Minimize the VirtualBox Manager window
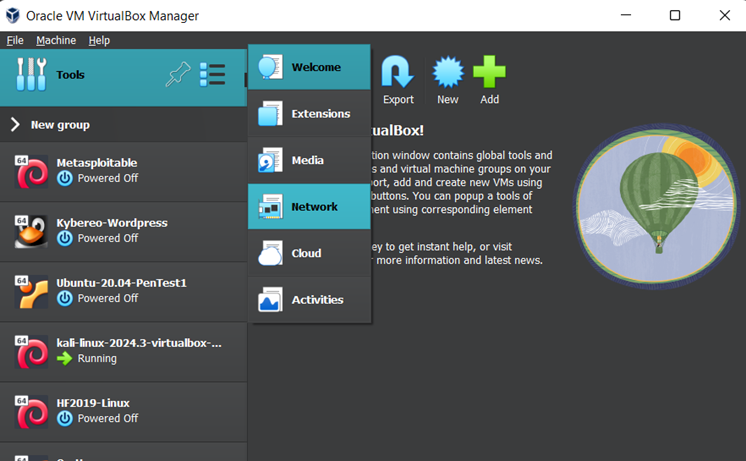The image size is (746, 461). pos(626,15)
